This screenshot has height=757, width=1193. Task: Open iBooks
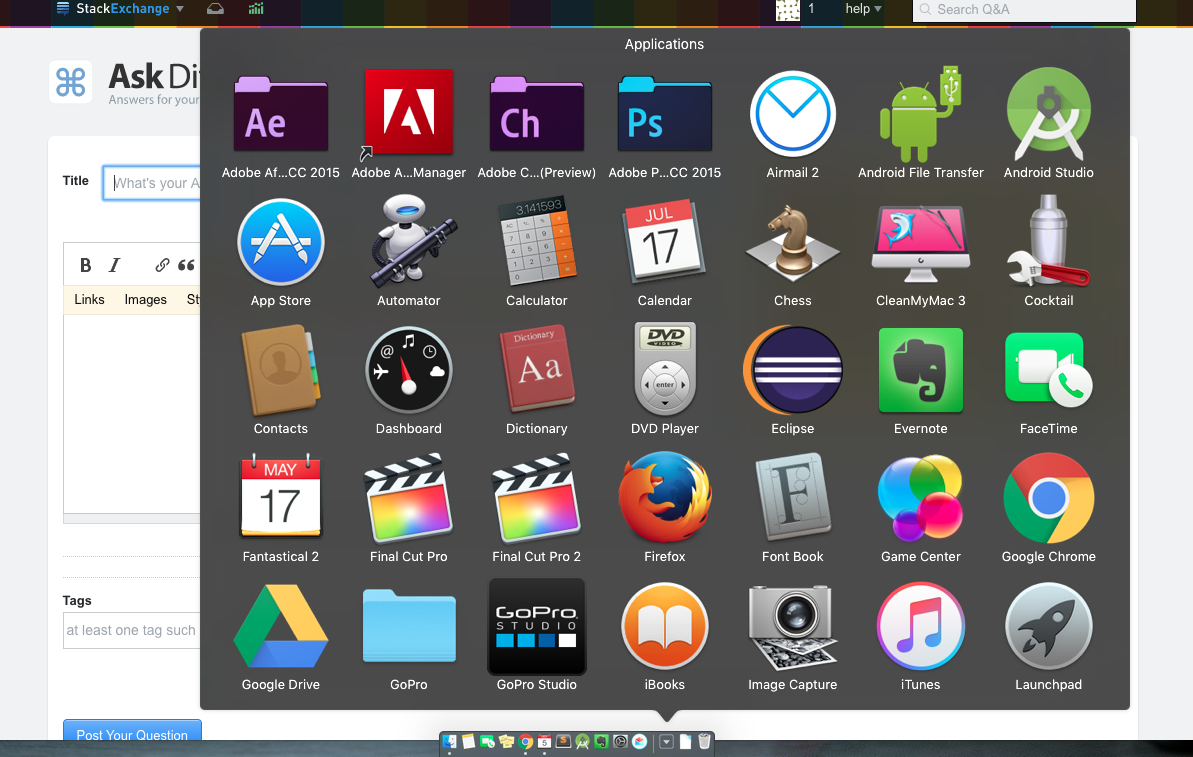coord(665,626)
